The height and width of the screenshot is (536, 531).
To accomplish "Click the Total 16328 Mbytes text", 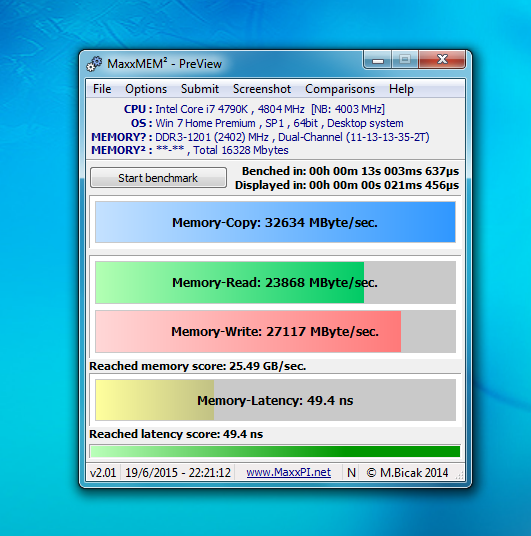I will coord(241,150).
